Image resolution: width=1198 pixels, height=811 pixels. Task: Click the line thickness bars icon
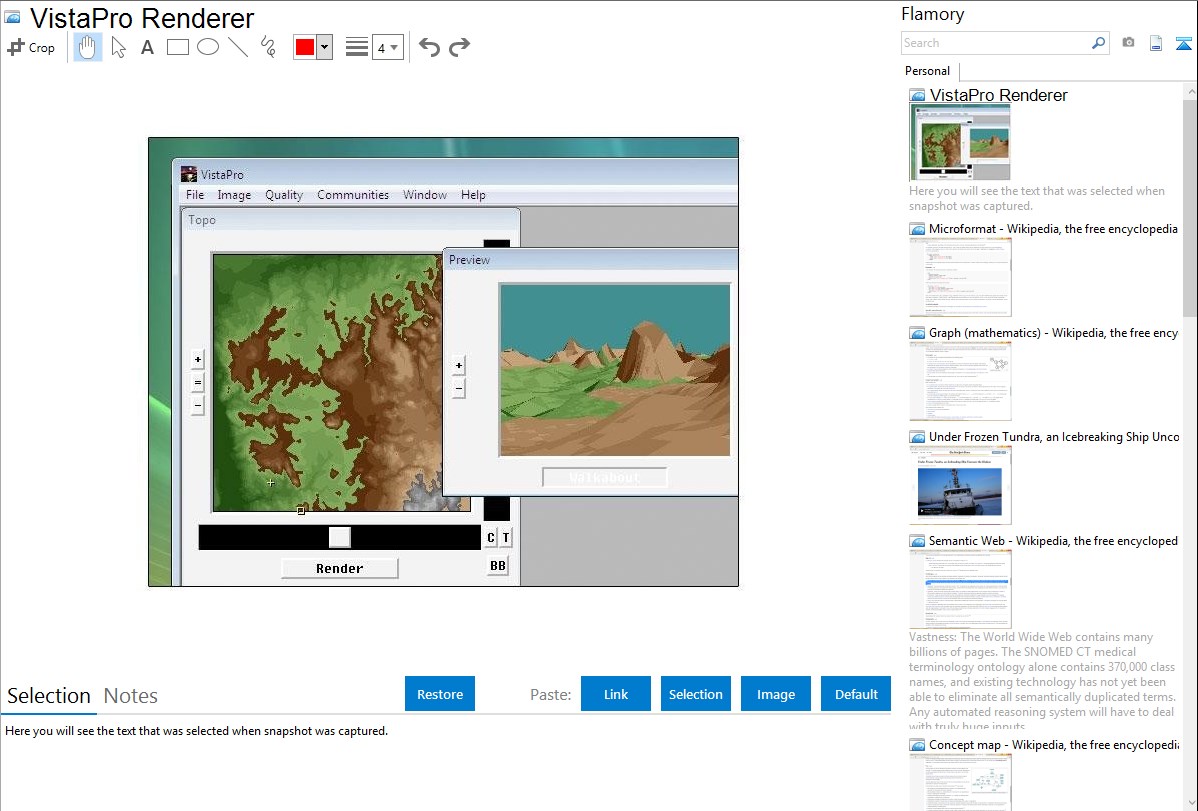pyautogui.click(x=356, y=47)
